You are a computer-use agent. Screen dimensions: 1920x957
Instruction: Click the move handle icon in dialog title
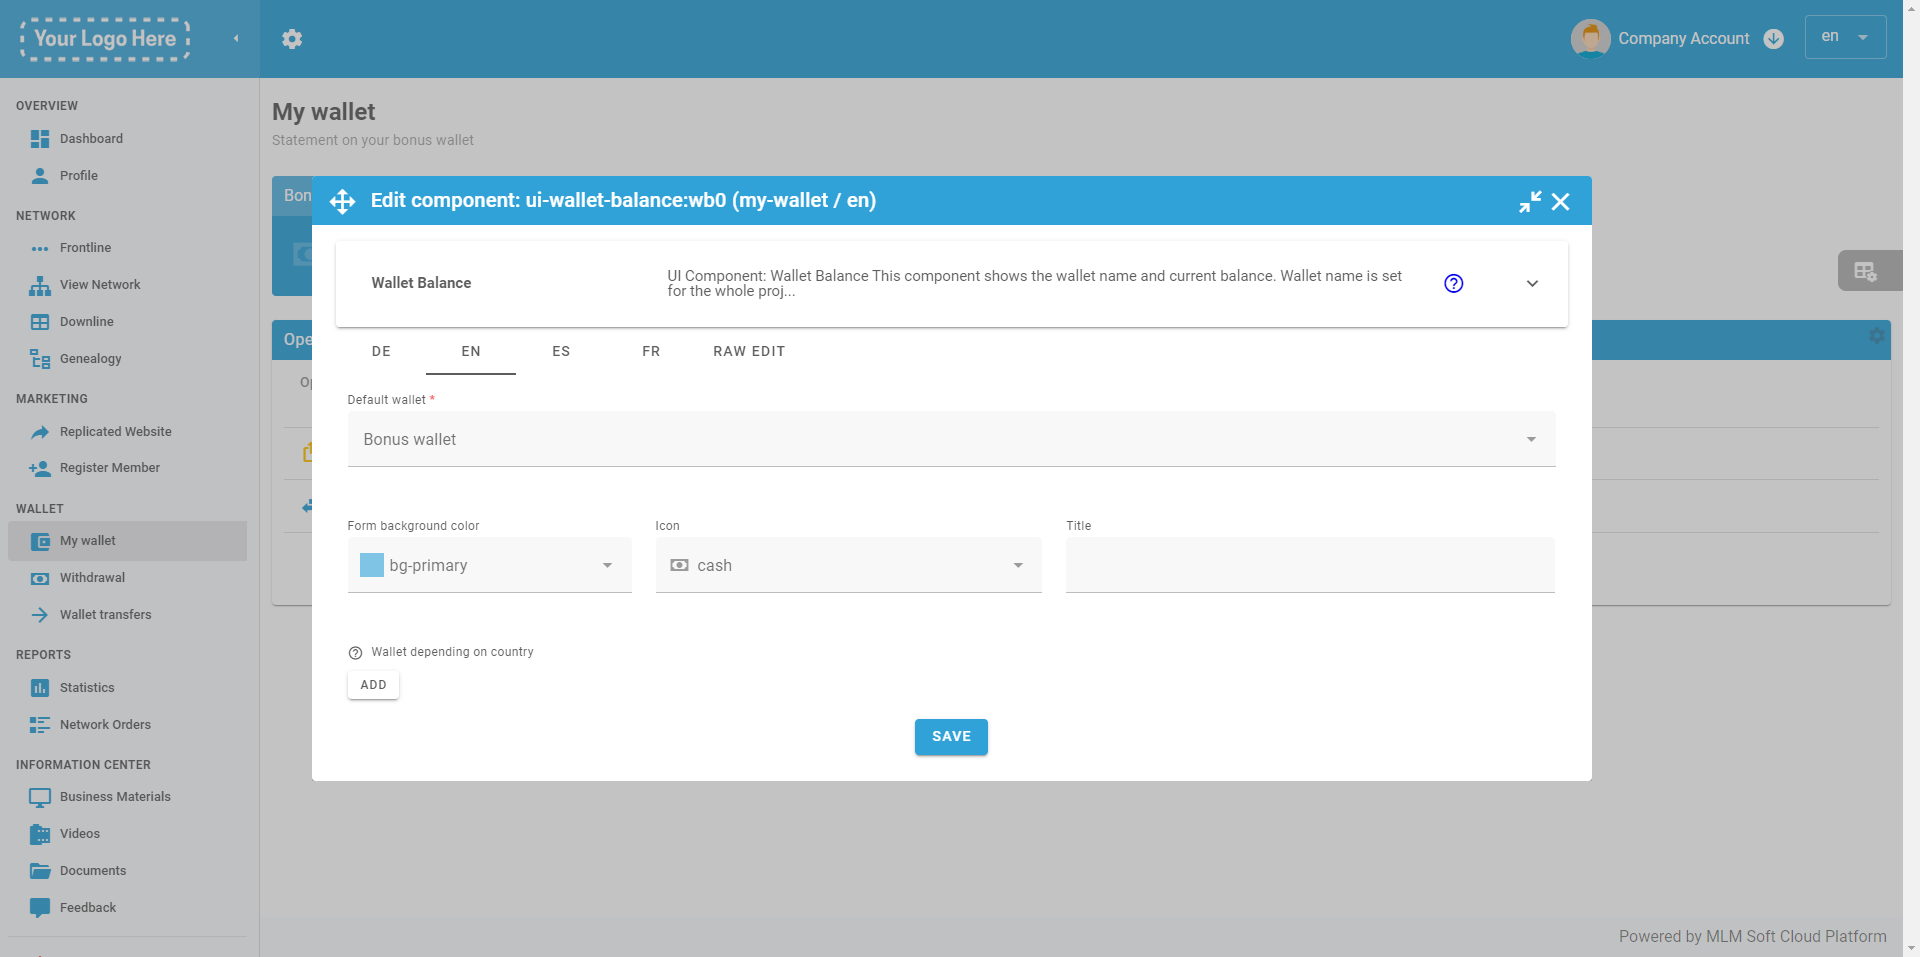click(342, 201)
